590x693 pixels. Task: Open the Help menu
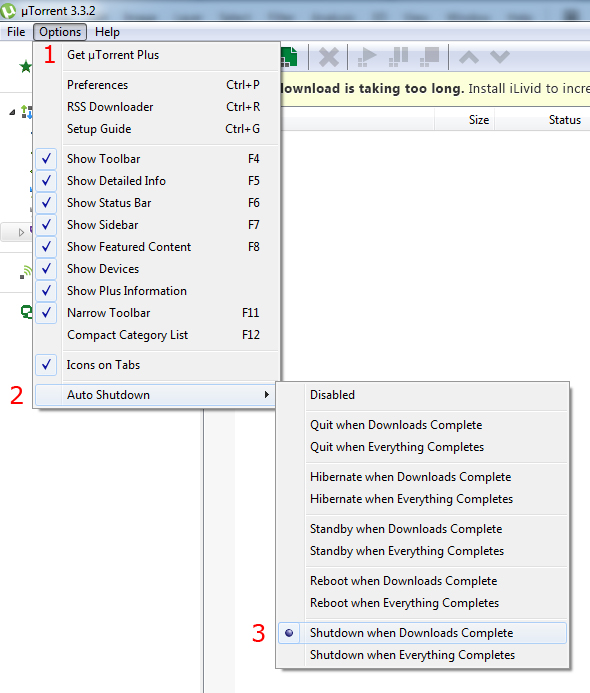[x=107, y=32]
